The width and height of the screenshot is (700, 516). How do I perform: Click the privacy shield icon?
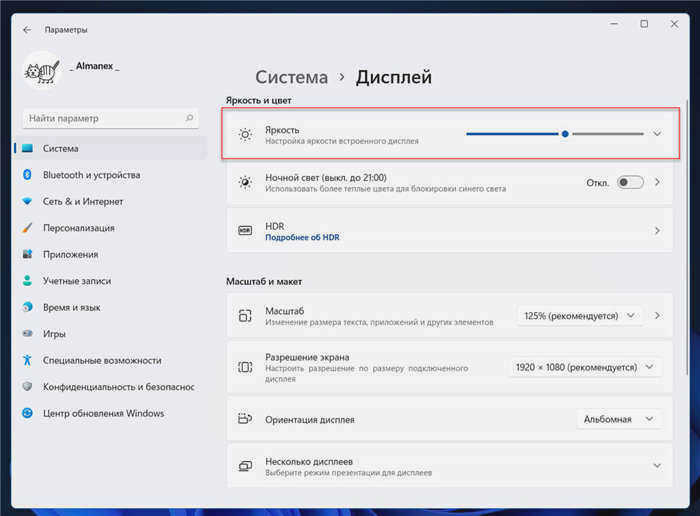click(x=27, y=387)
